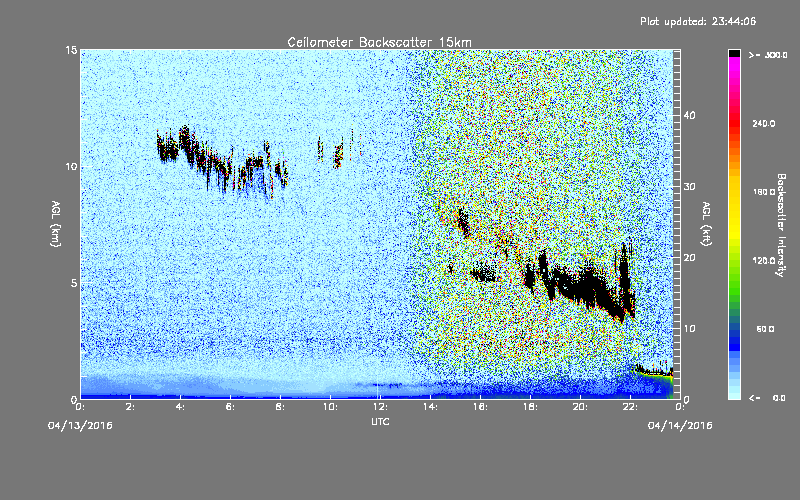
Task: Click the '>= 300.0' colorbar maximum label
Action: 768,55
